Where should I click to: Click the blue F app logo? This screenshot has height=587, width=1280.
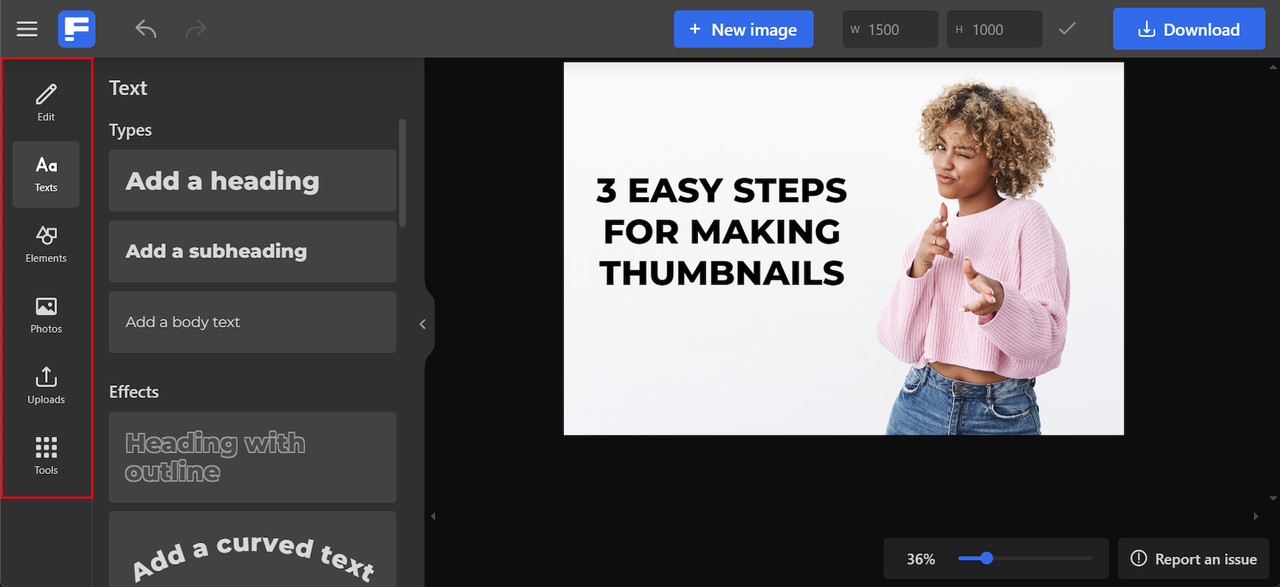(77, 29)
